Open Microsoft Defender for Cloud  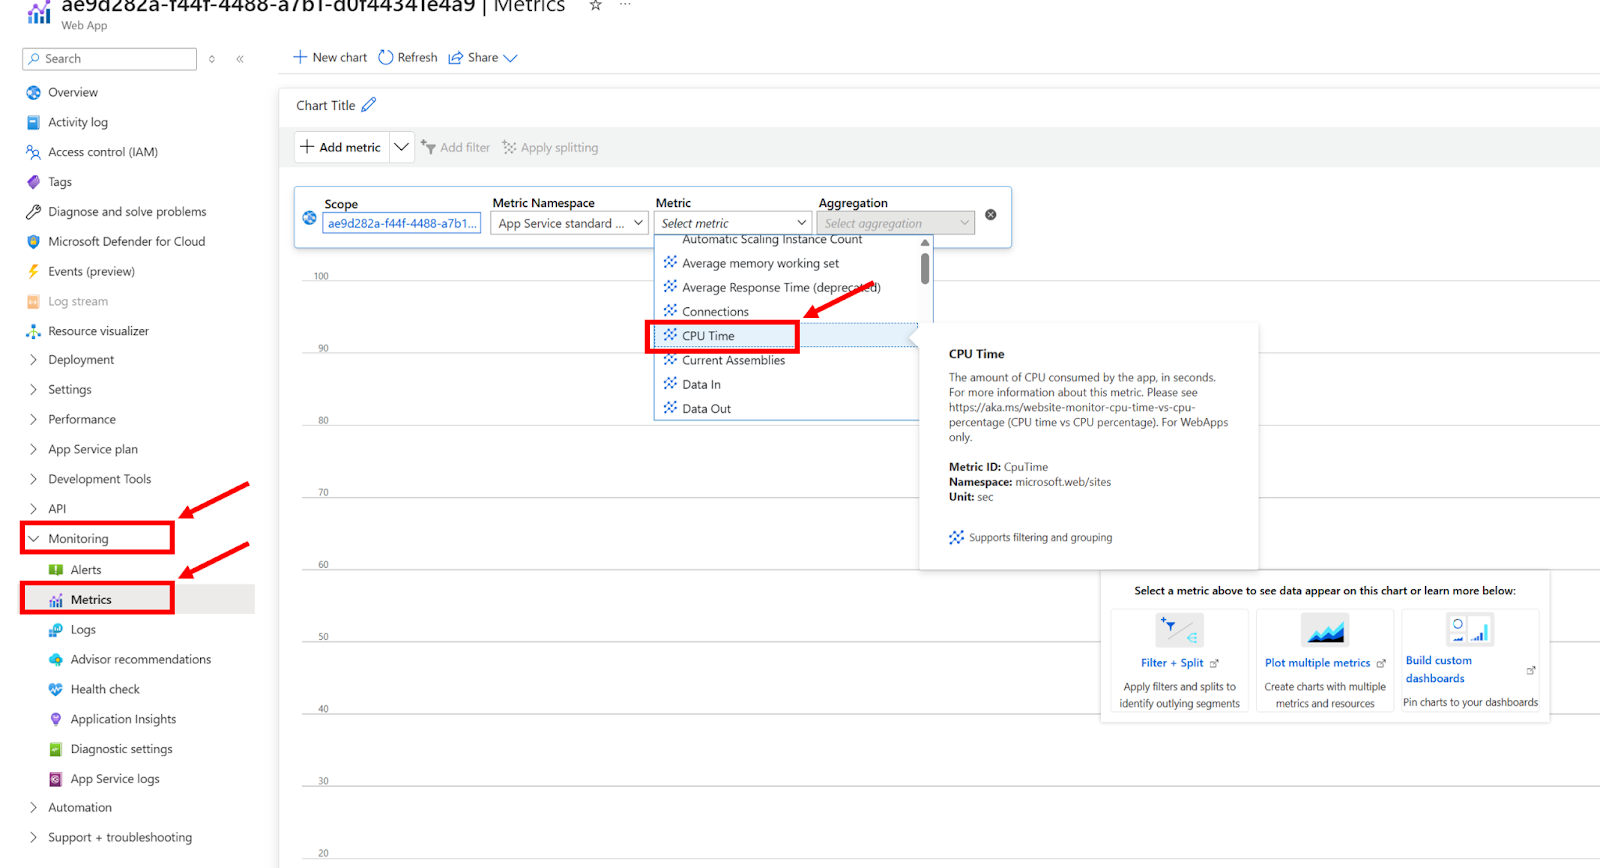point(126,242)
